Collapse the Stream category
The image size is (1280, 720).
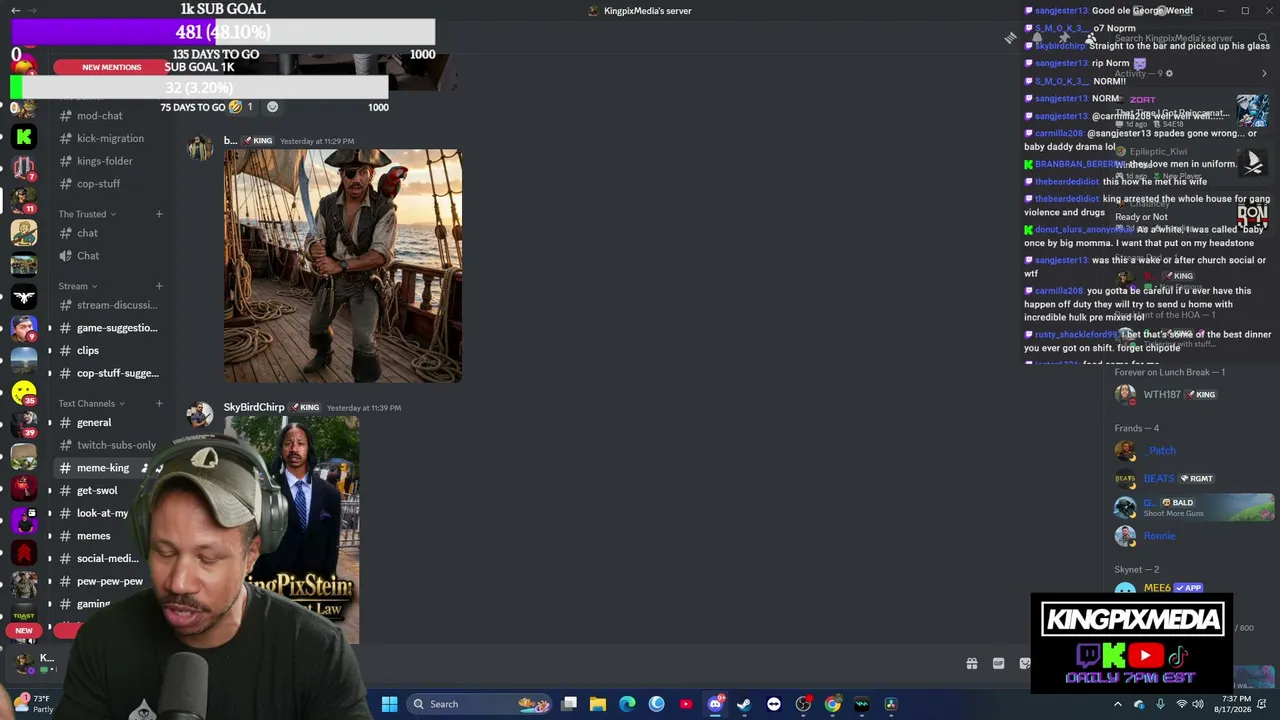click(77, 286)
